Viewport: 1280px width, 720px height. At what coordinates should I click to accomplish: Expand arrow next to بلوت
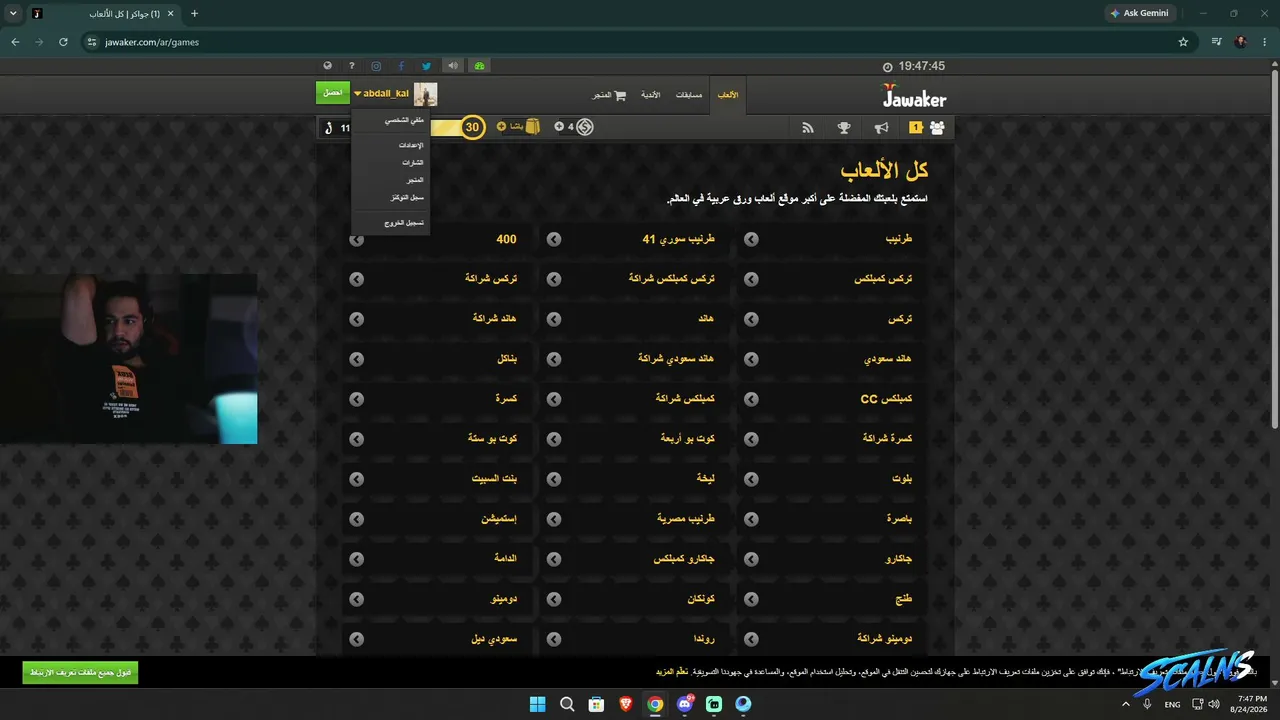click(x=751, y=479)
